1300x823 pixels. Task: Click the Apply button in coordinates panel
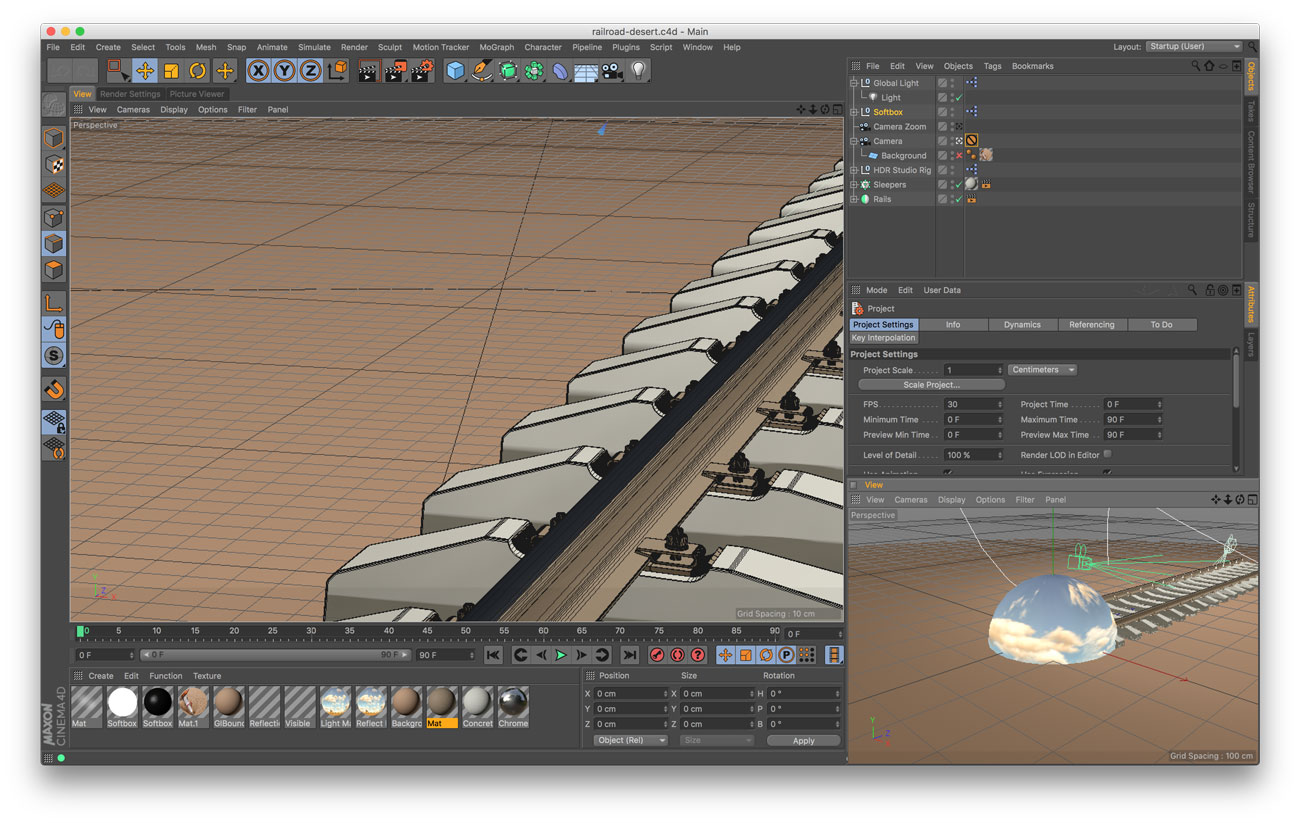tap(803, 741)
